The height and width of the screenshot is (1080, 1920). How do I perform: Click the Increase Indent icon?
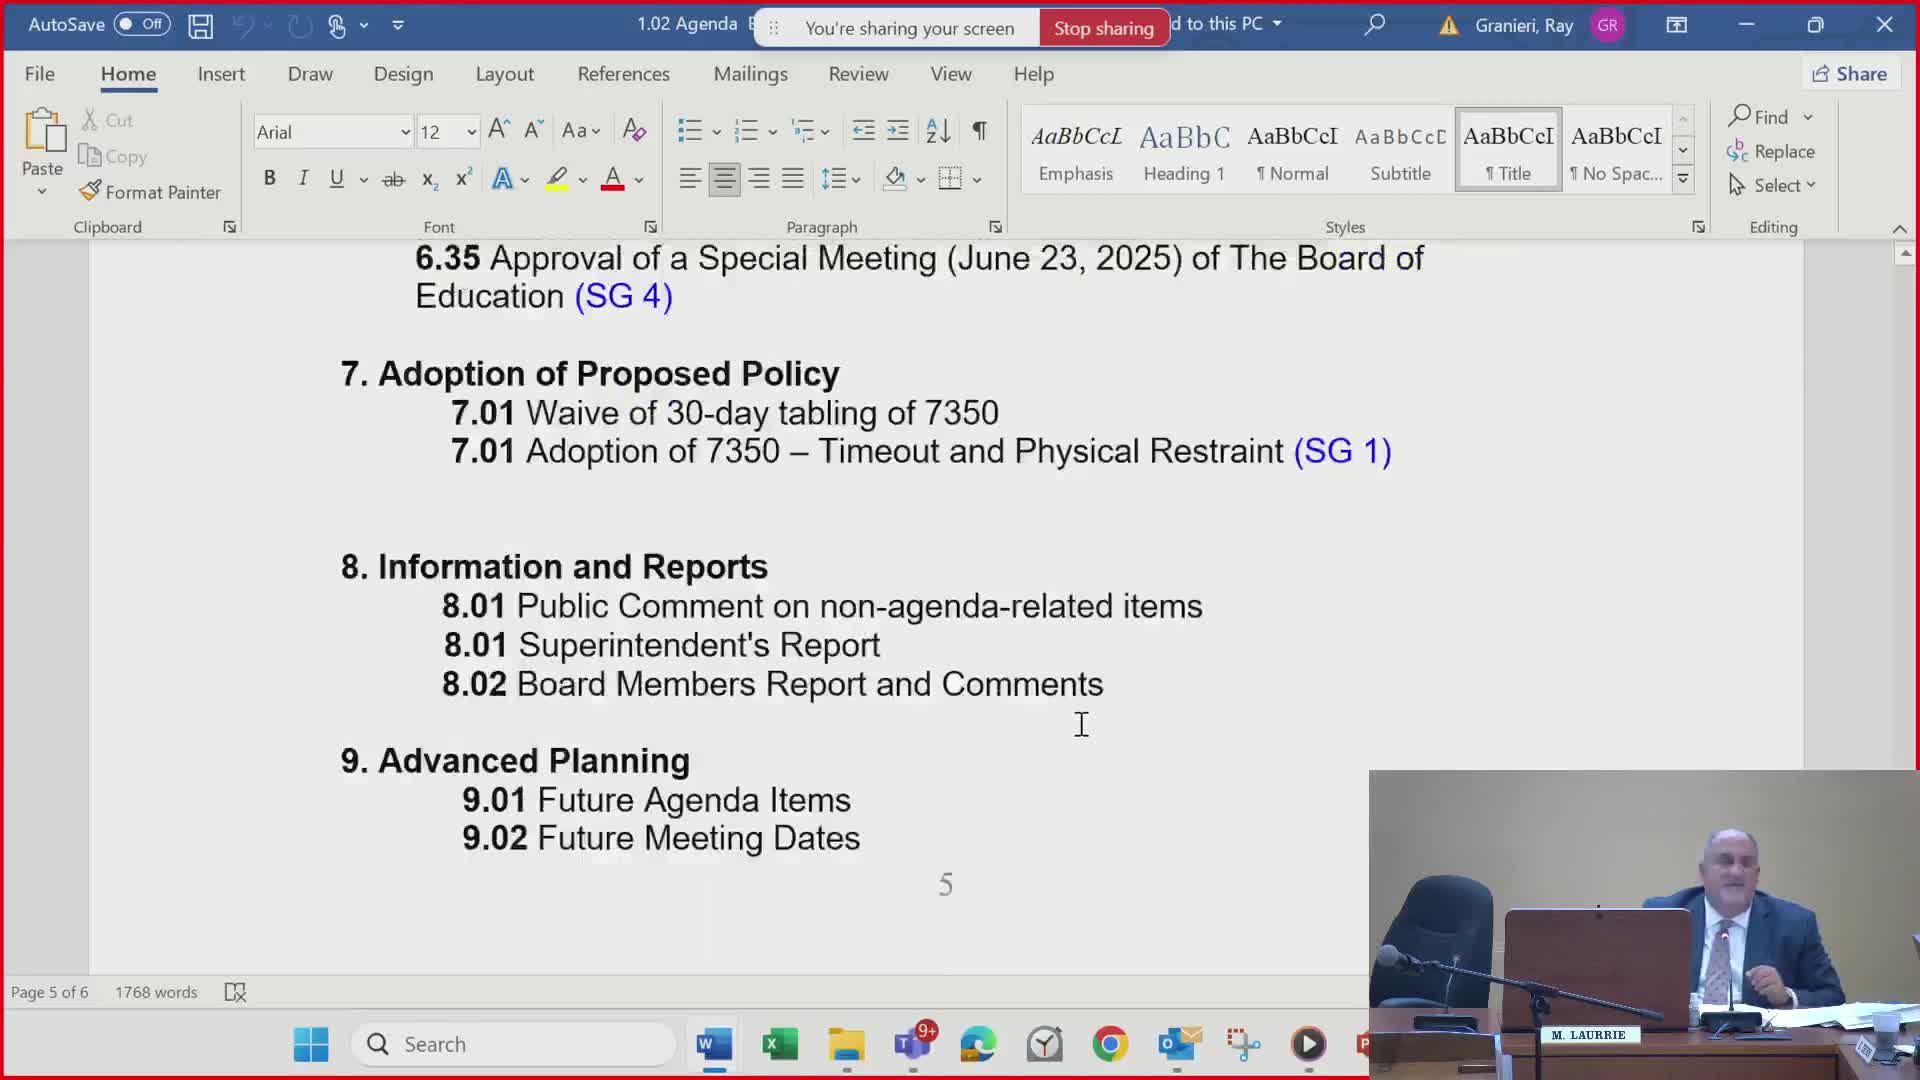(898, 130)
